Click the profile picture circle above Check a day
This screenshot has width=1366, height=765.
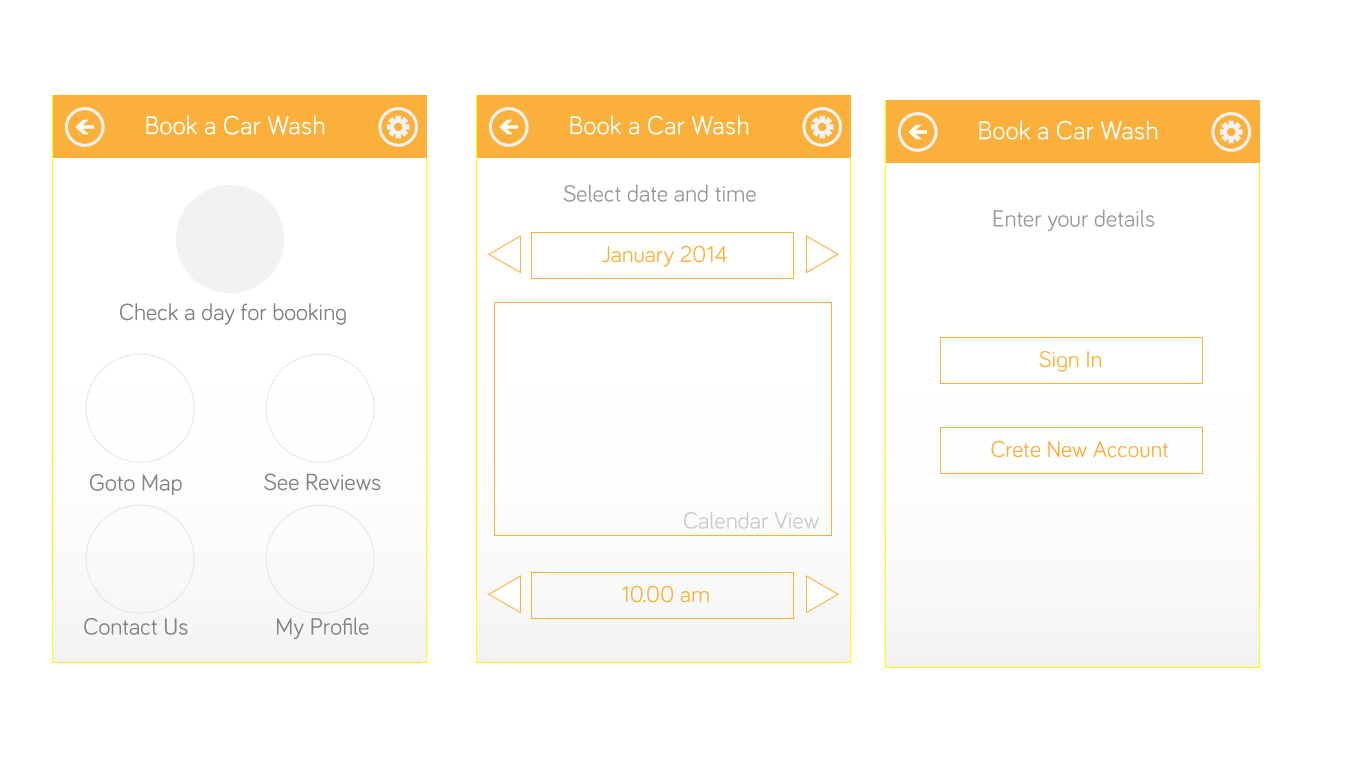tap(230, 238)
